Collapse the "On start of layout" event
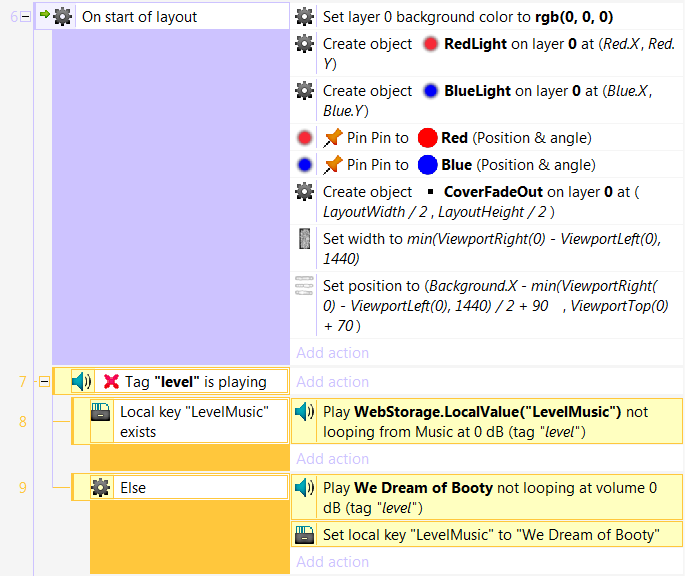This screenshot has width=685, height=576. pos(25,17)
